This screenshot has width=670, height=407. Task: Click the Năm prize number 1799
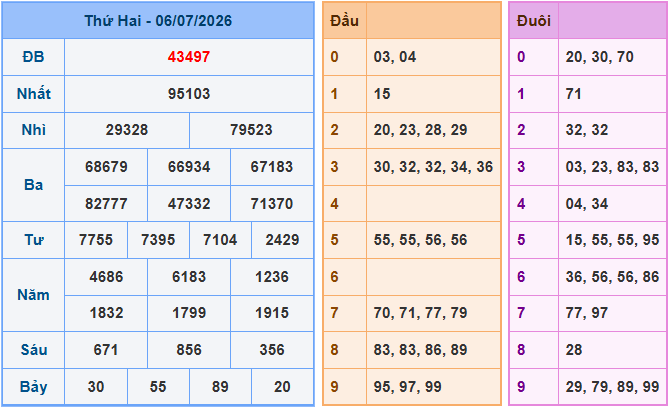(189, 313)
